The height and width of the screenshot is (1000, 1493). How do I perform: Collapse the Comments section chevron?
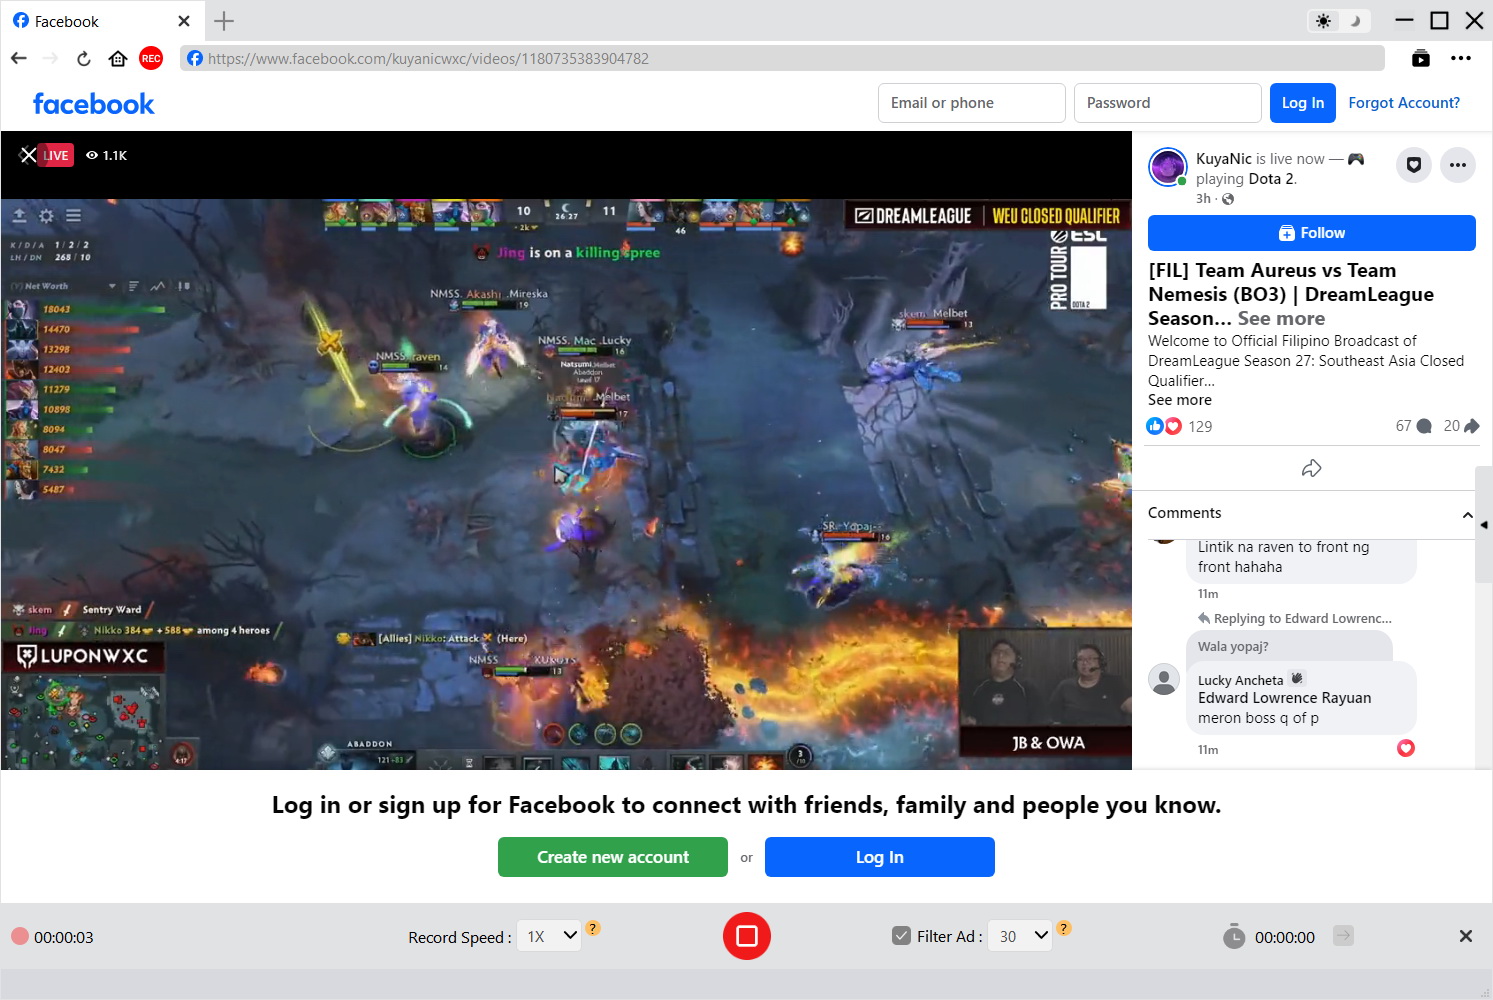(1467, 515)
